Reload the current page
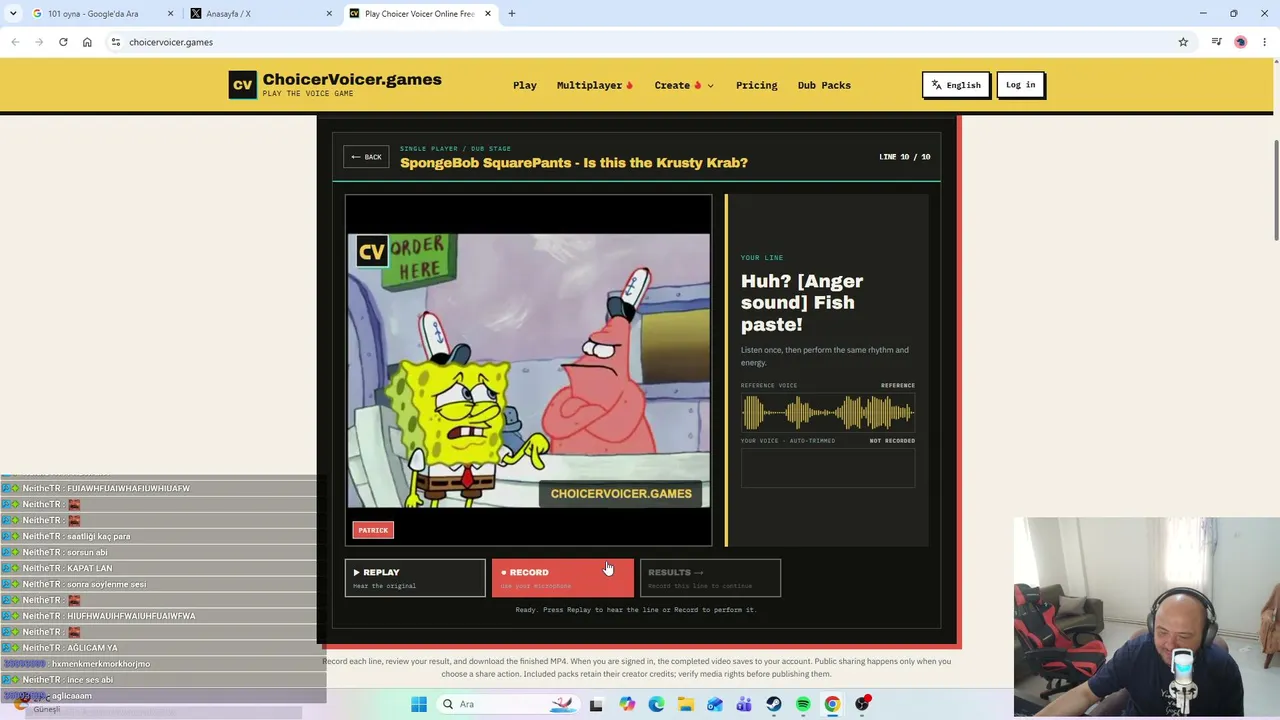 coord(63,42)
